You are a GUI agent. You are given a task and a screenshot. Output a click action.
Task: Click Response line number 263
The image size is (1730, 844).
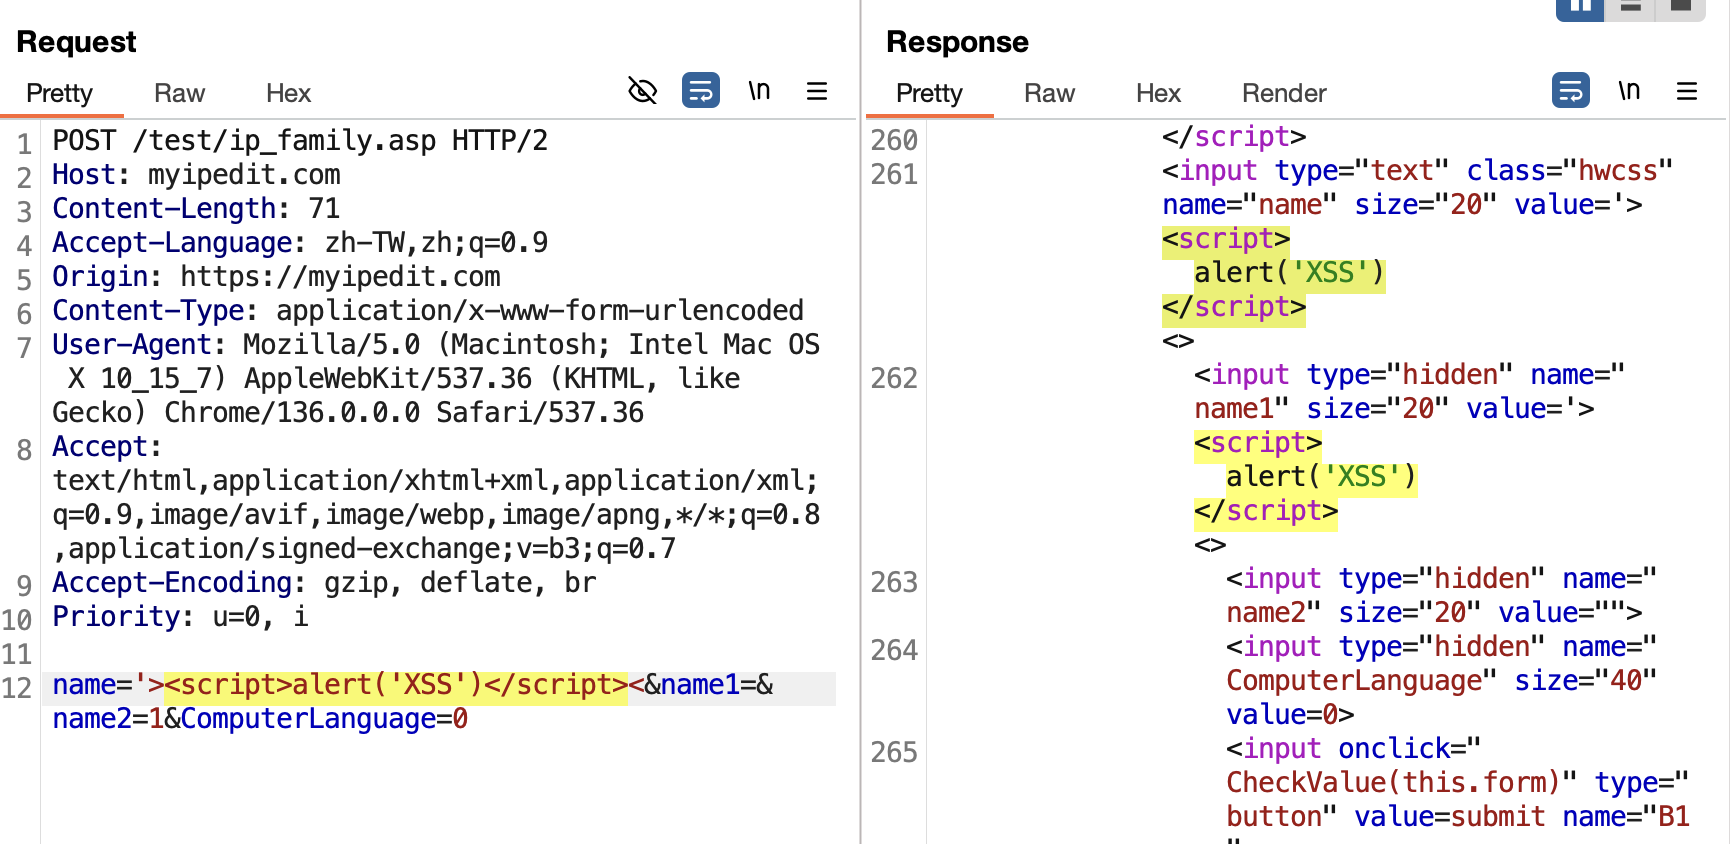(x=894, y=582)
